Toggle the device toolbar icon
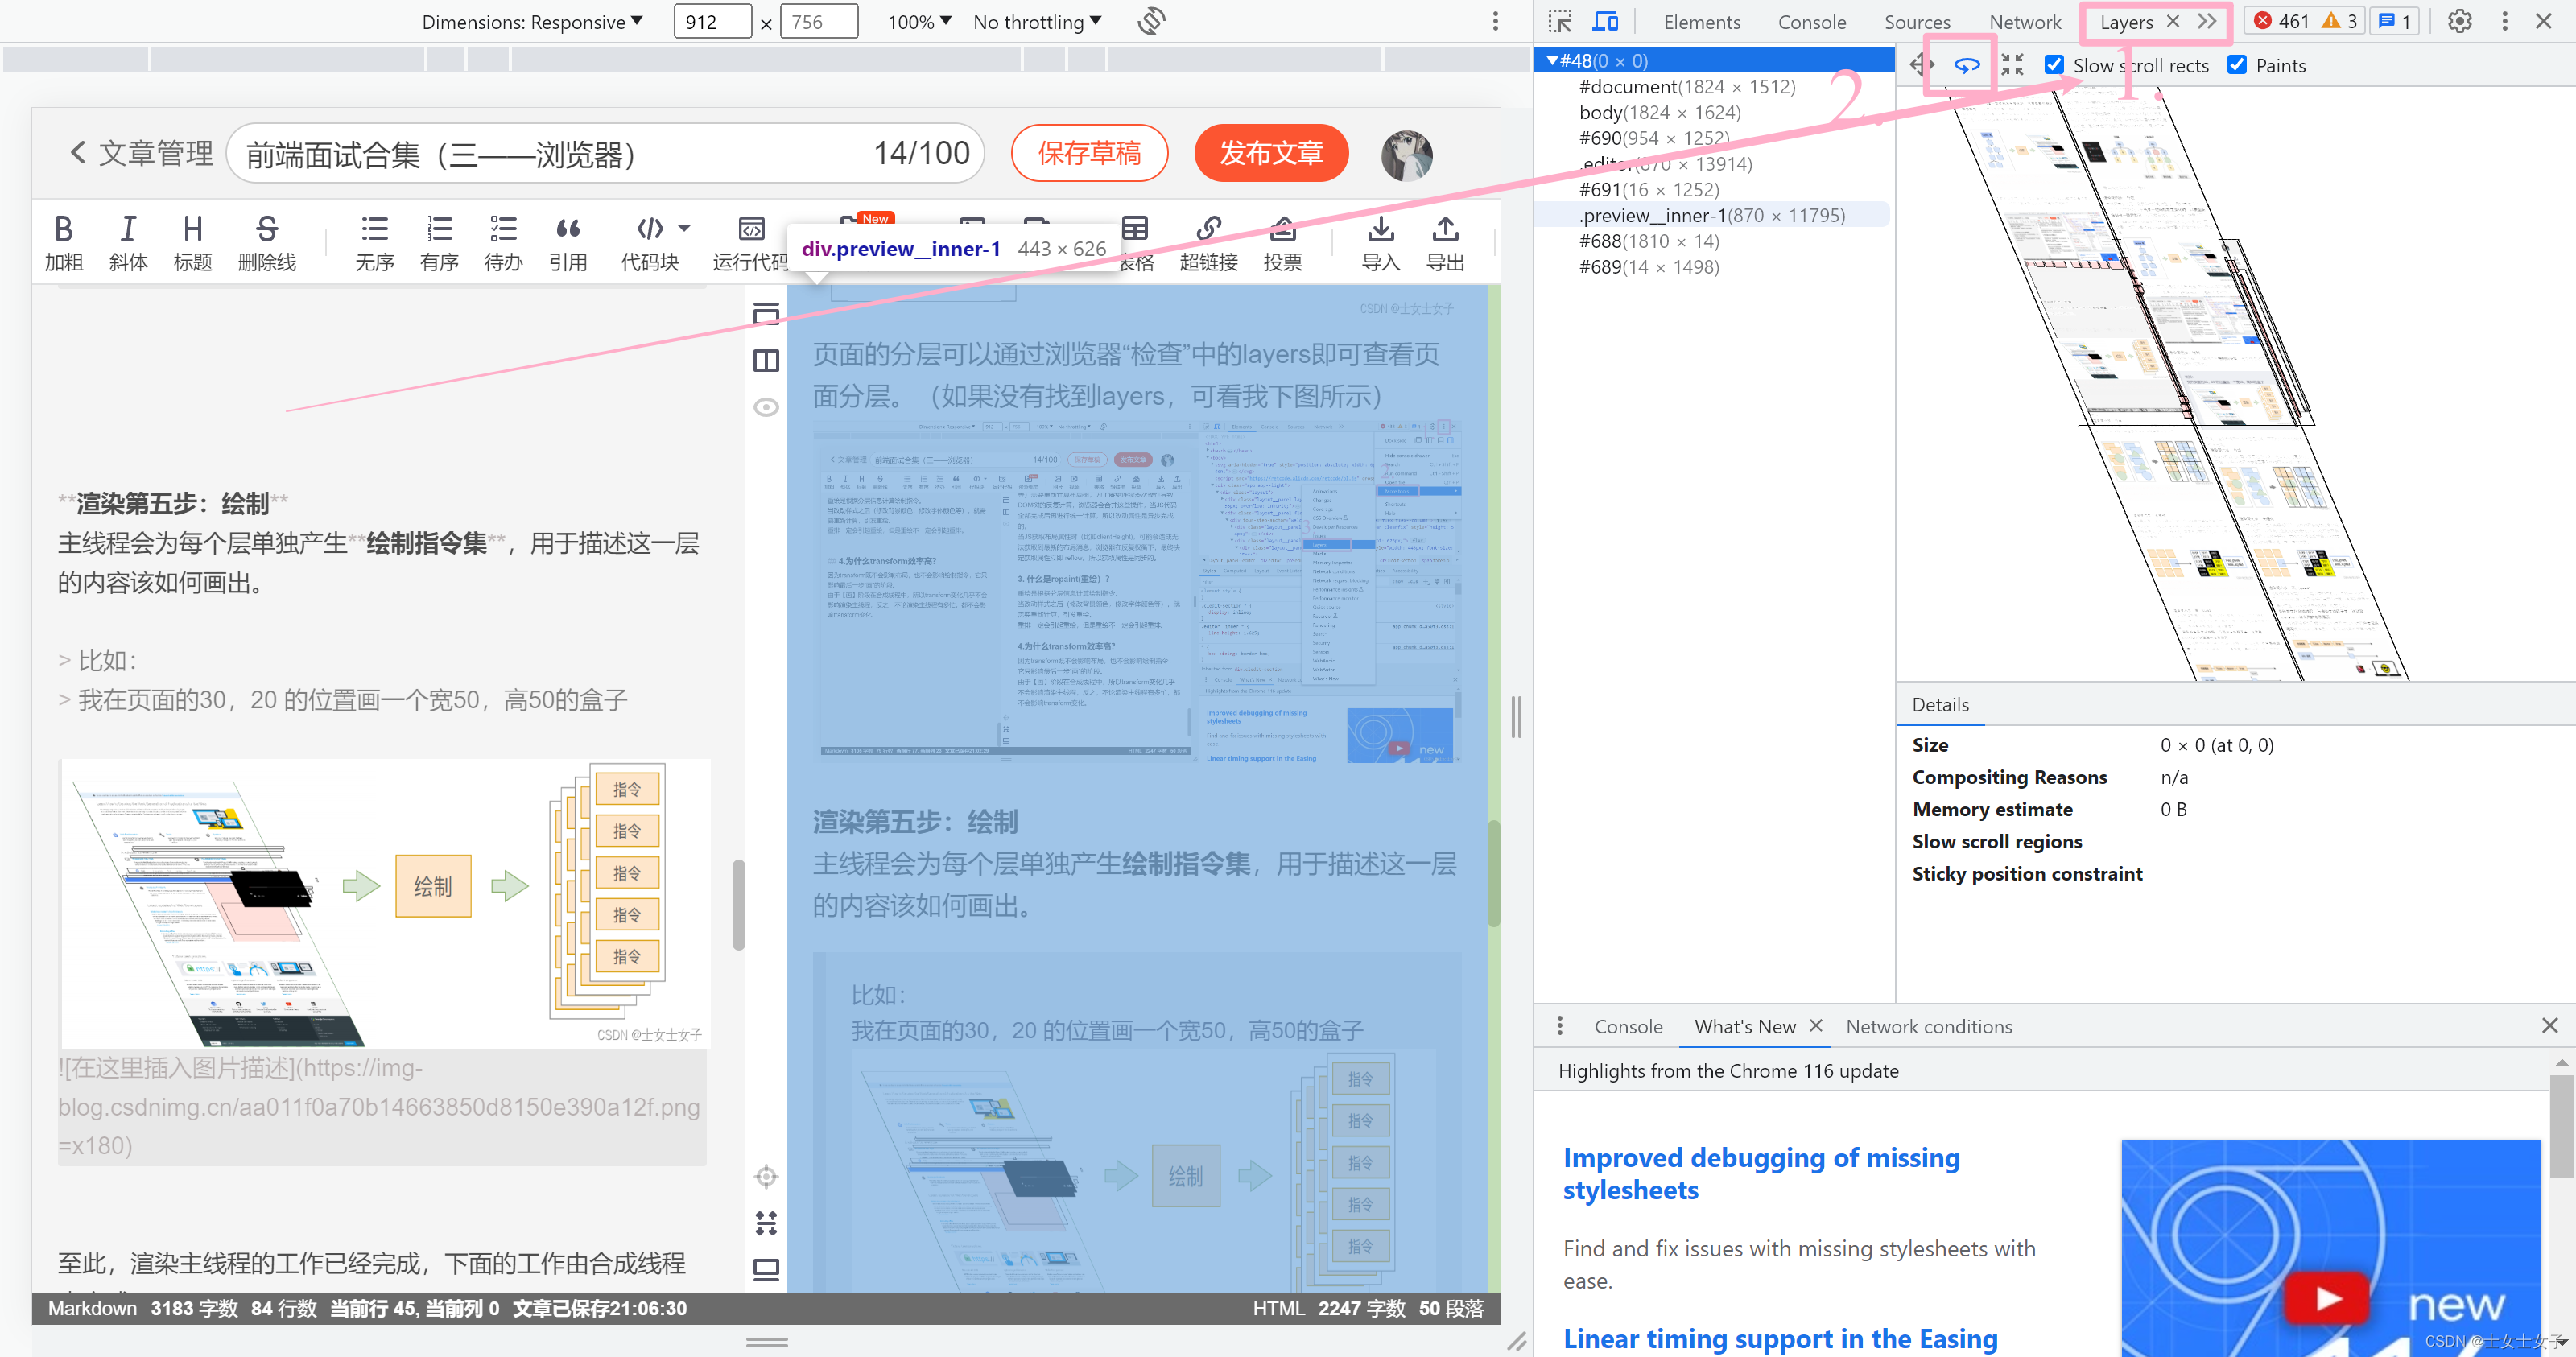 click(1605, 21)
